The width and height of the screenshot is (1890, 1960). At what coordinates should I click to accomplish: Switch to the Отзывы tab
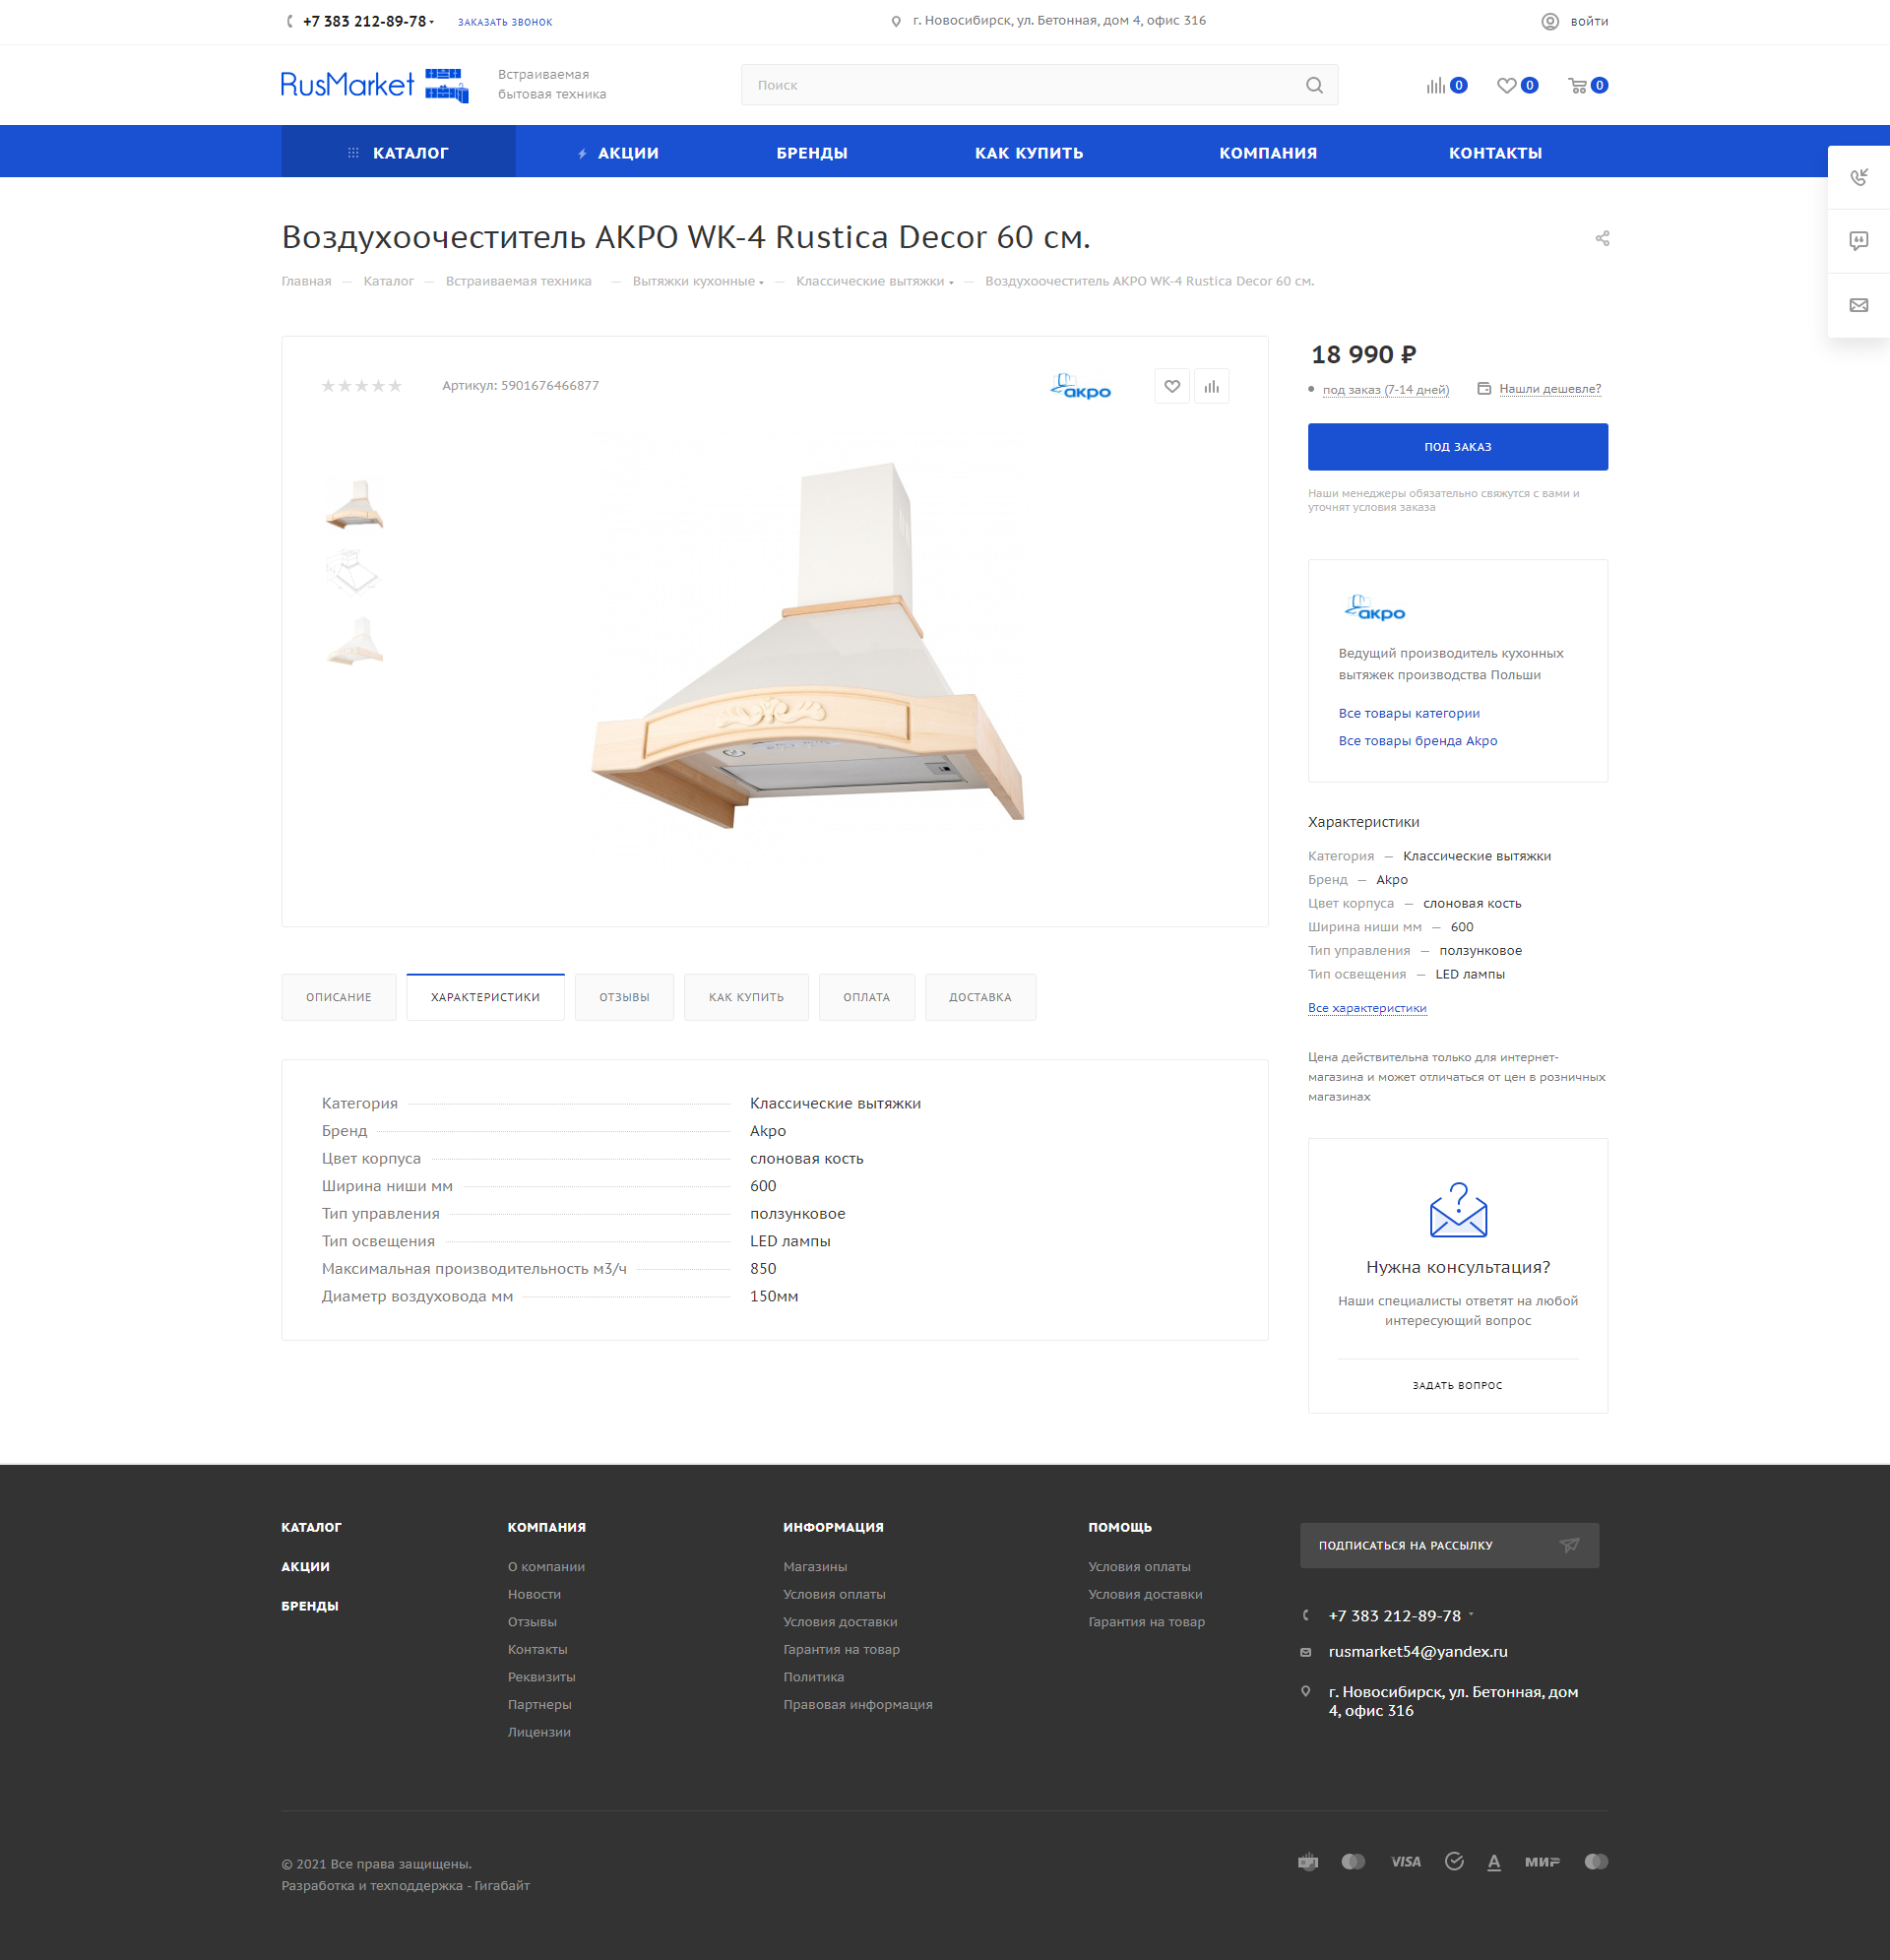[624, 997]
